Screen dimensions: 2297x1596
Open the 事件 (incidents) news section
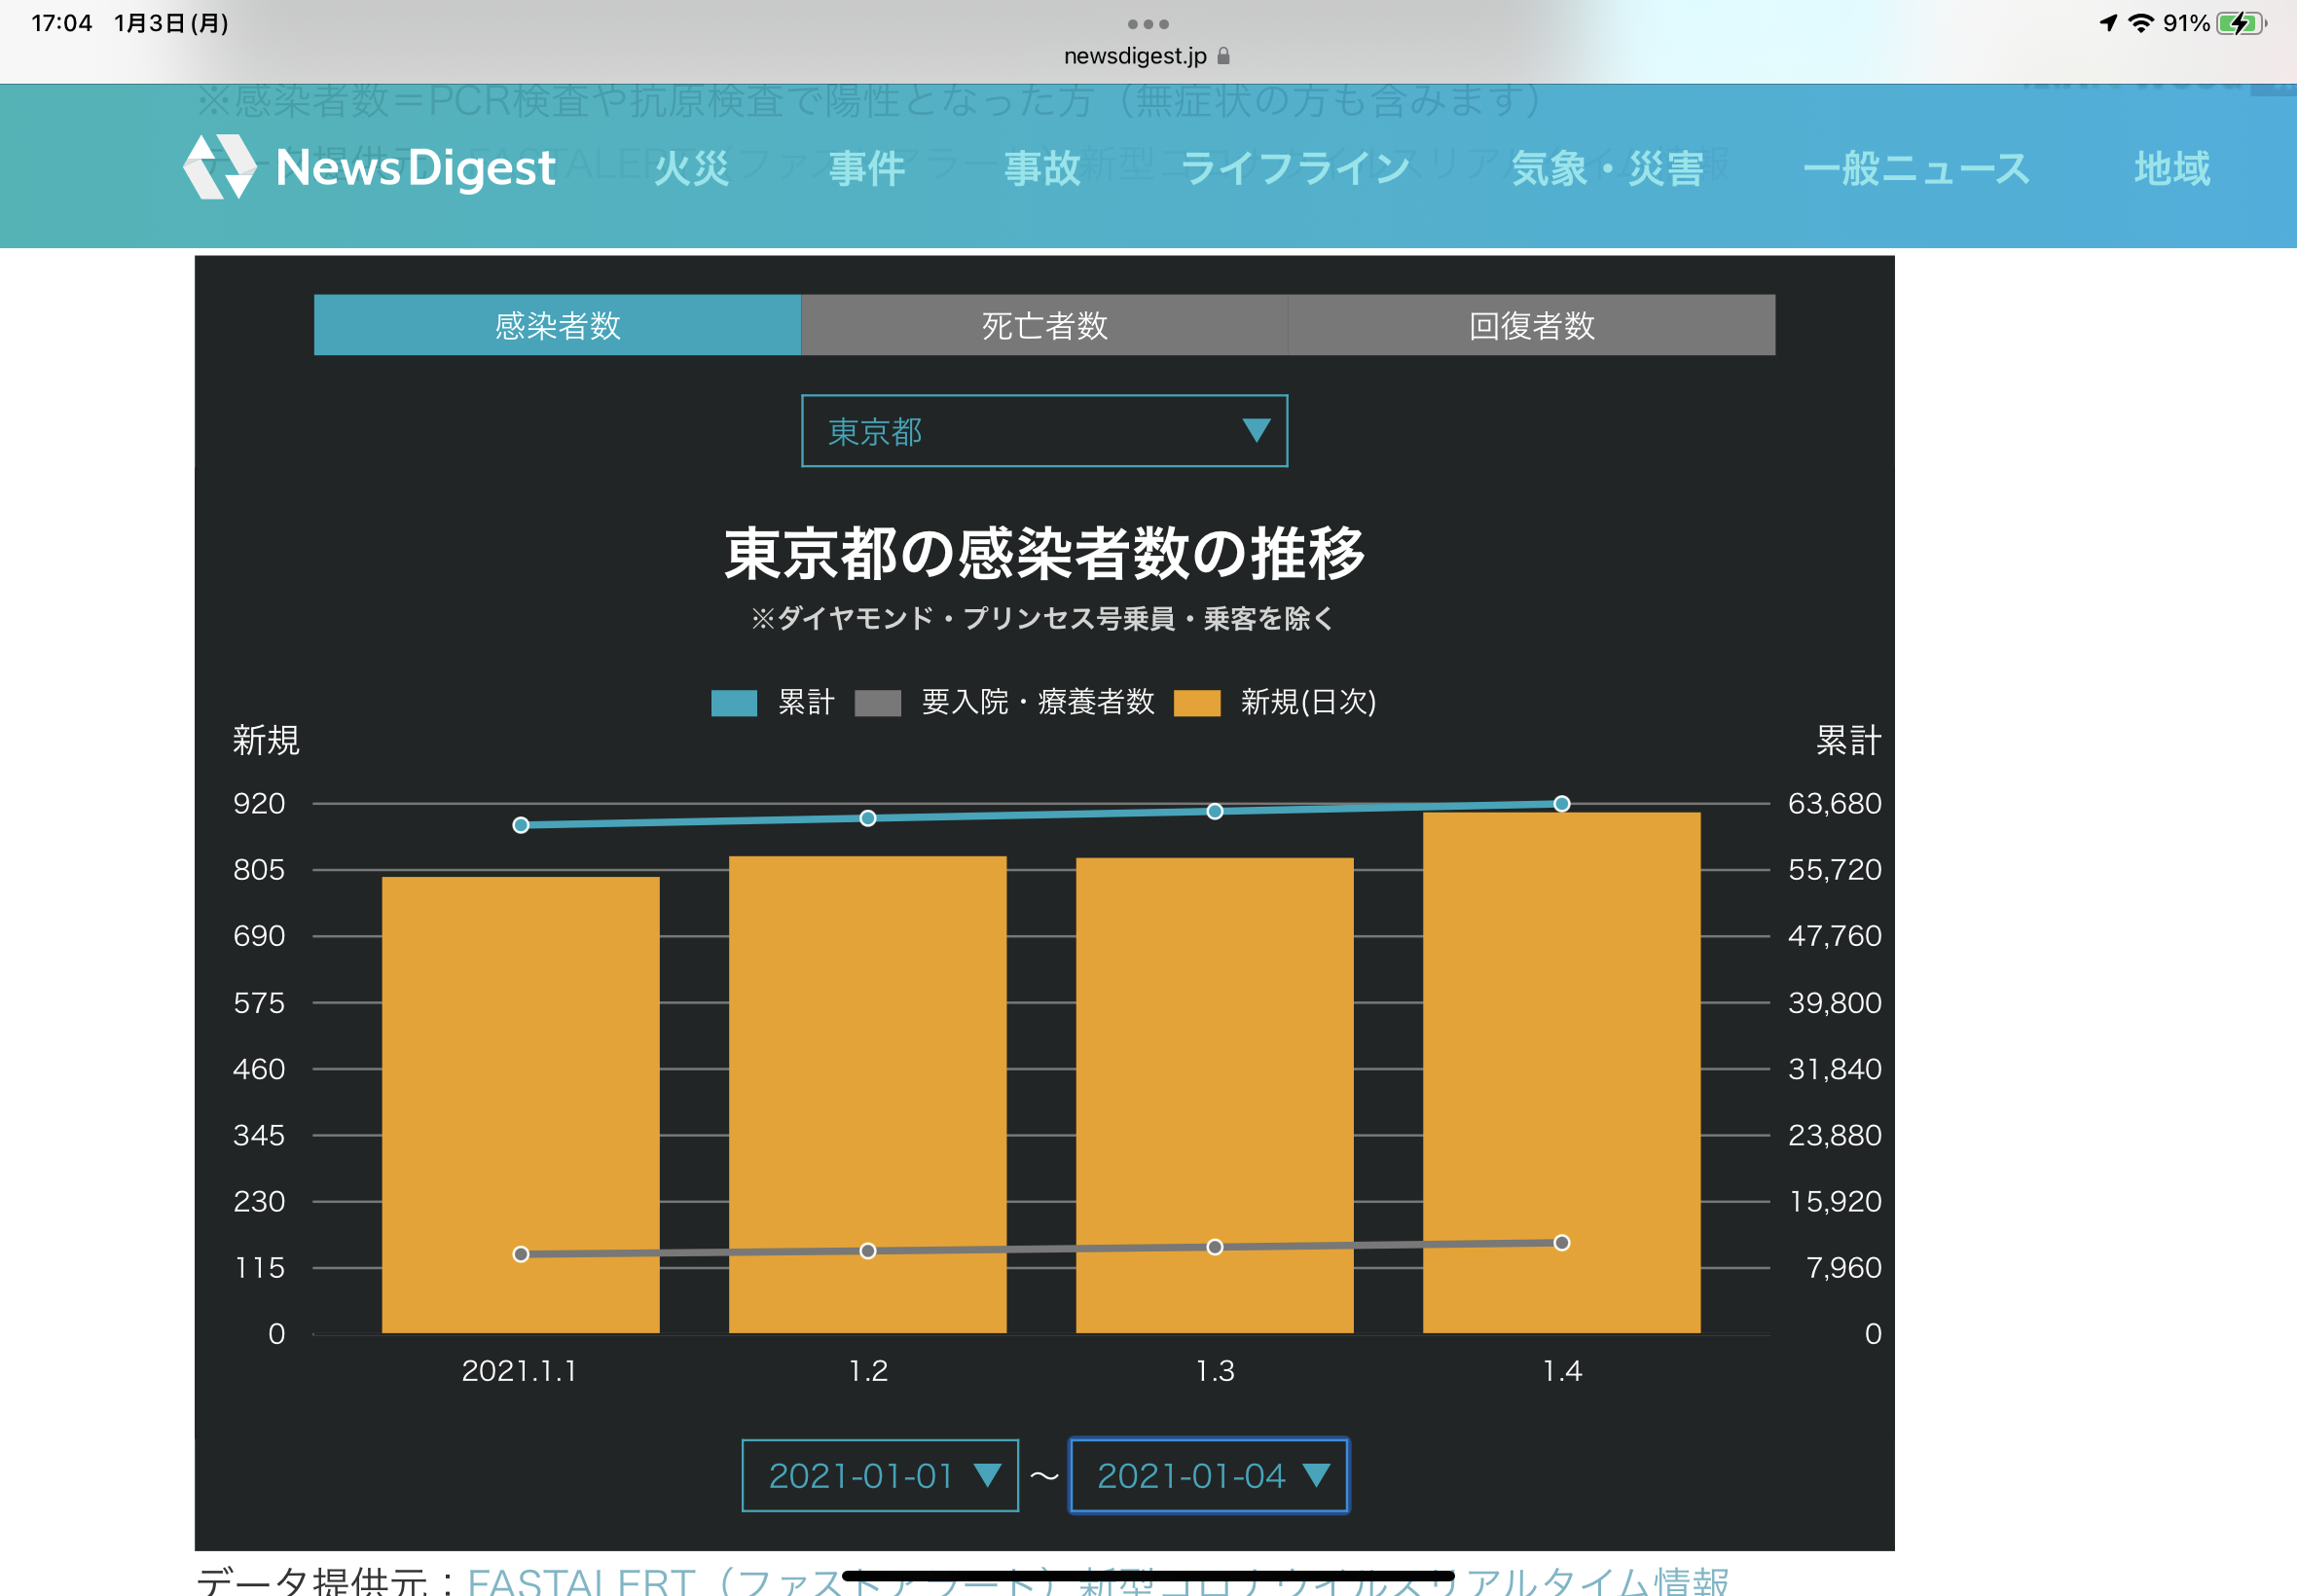coord(866,168)
